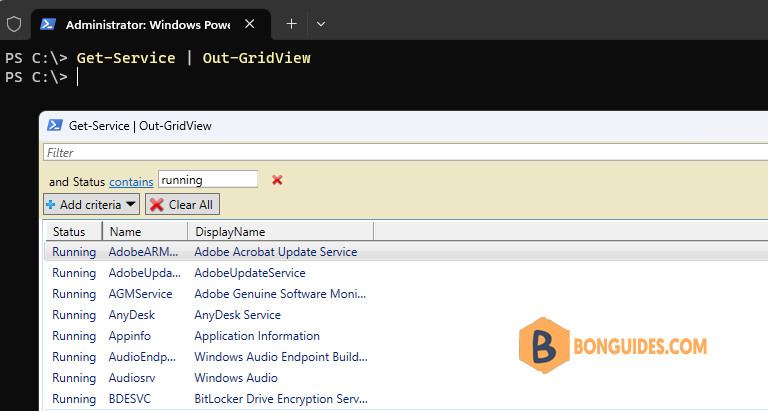
Task: Click Adobe Genuine Software Moni... display name
Action: point(280,294)
